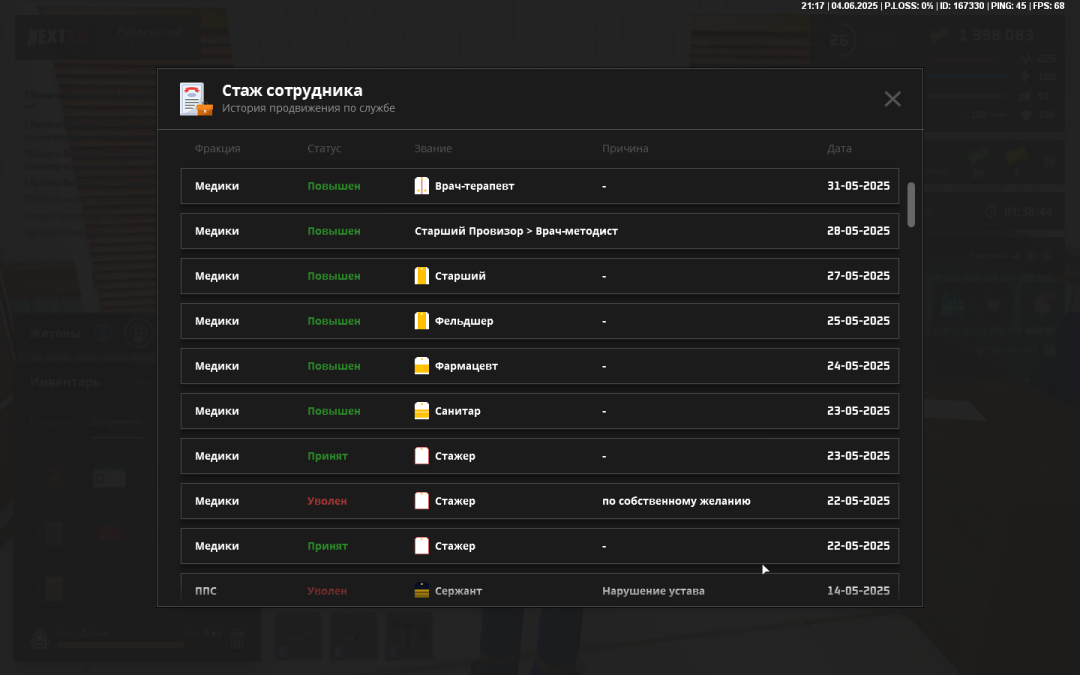Viewport: 1080px width, 675px height.
Task: Select the Старший Провизор > Врач-методист row
Action: [x=539, y=231]
